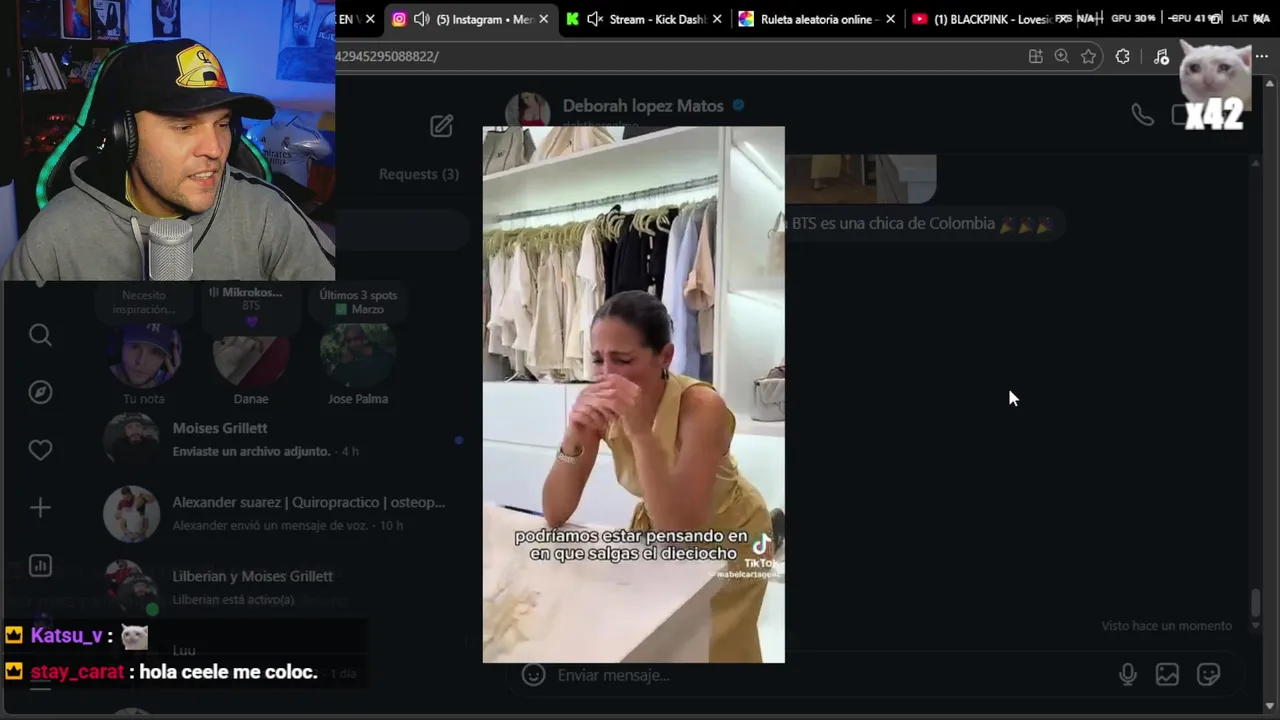The image size is (1280, 720).
Task: Start a new message with compose icon
Action: [x=441, y=125]
